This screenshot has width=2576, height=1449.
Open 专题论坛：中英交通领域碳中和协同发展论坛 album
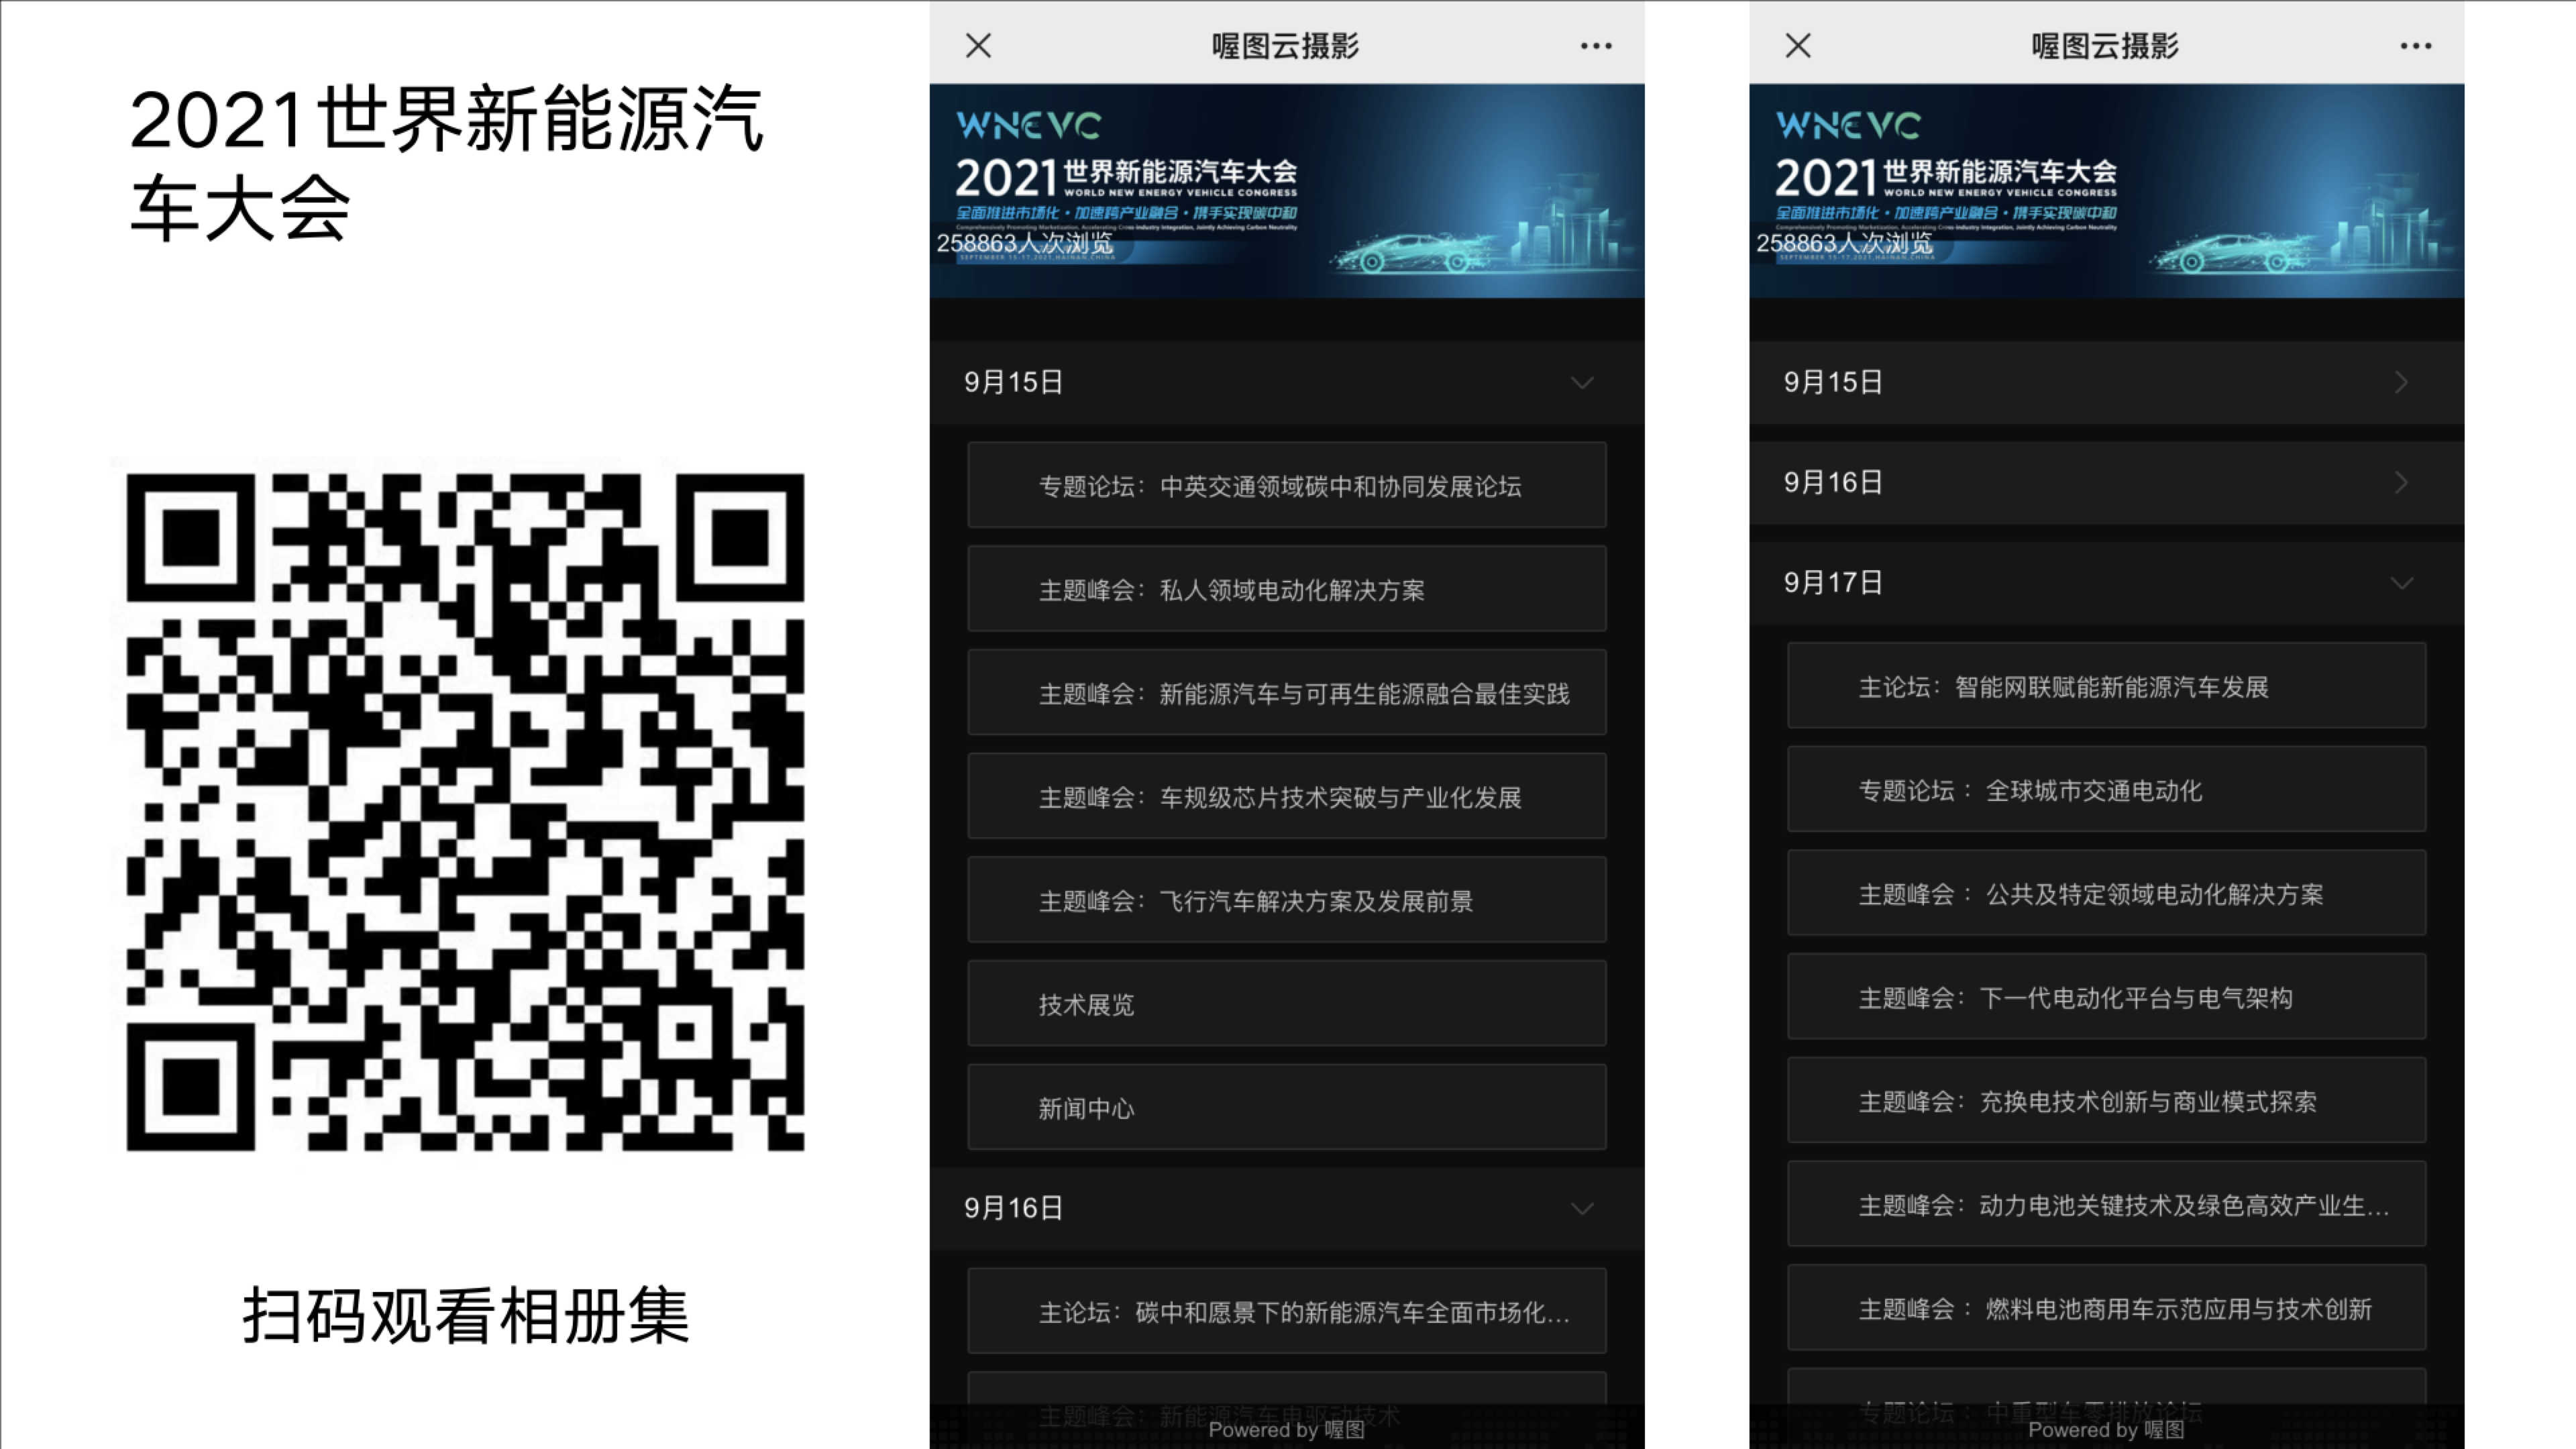[1287, 485]
